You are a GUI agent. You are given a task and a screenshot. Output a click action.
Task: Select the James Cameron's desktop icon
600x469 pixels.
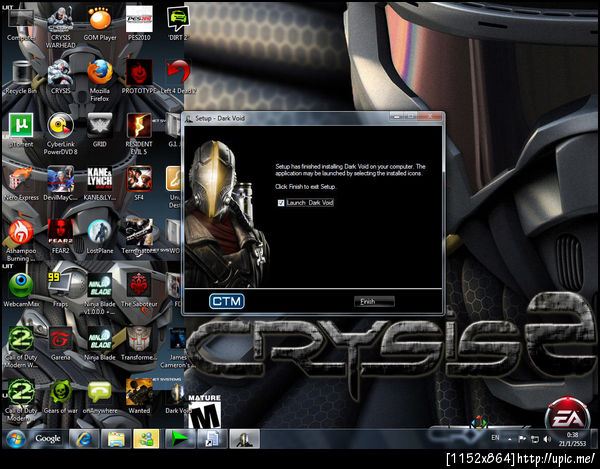click(x=178, y=347)
